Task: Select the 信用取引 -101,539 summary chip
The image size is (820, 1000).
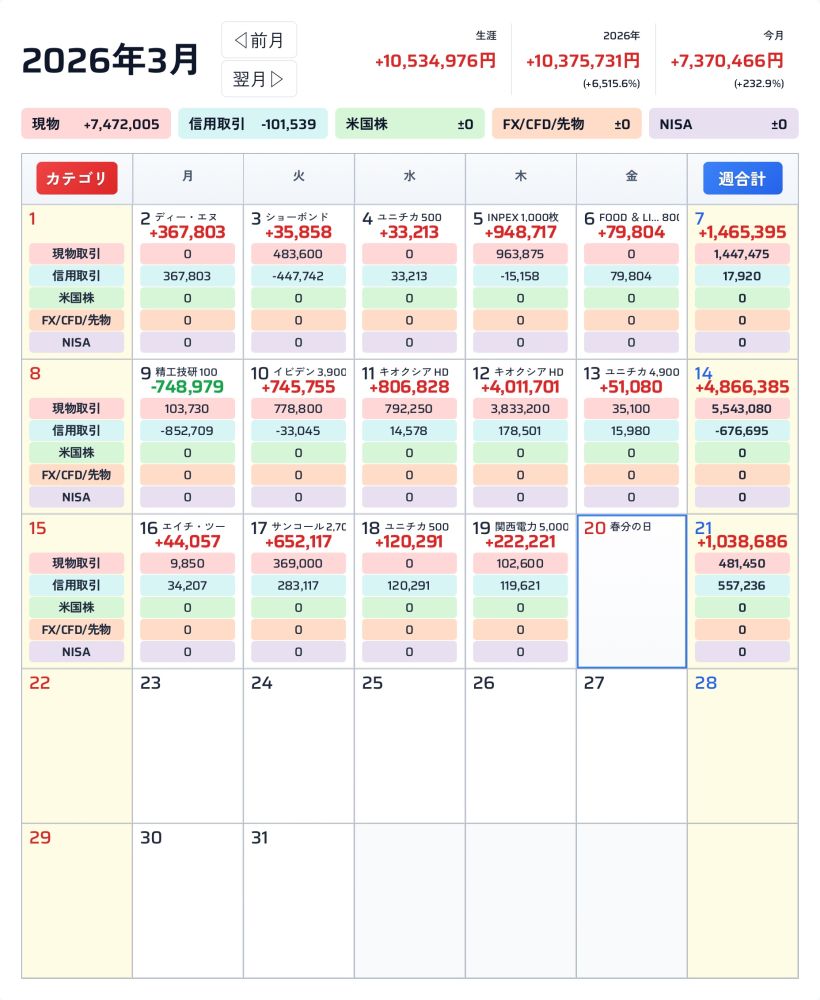Action: [x=253, y=124]
